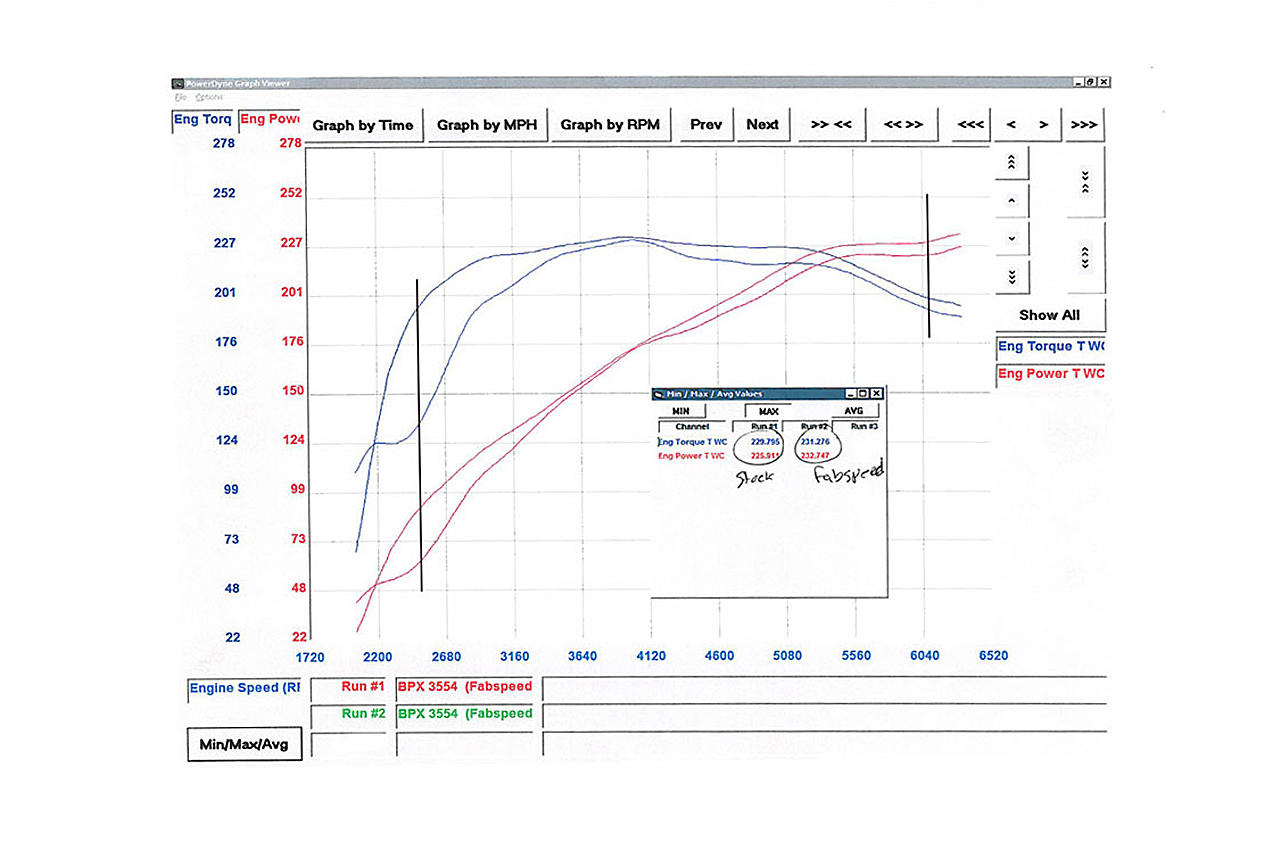Click the triple-left arrow scroll button
Viewport: 1280px width, 857px height.
[970, 125]
